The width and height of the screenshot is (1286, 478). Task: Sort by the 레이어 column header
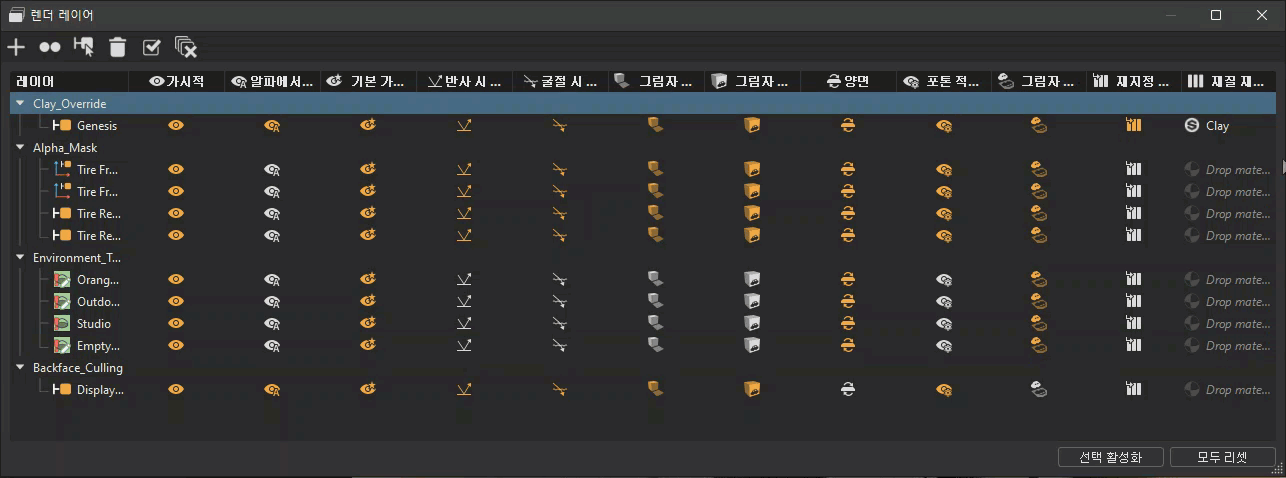point(69,82)
